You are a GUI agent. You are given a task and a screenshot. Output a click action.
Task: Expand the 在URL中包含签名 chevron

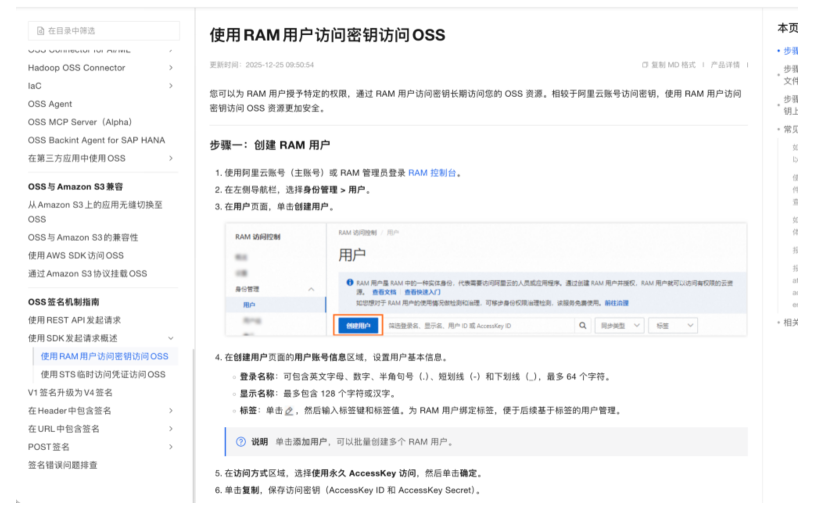point(171,429)
